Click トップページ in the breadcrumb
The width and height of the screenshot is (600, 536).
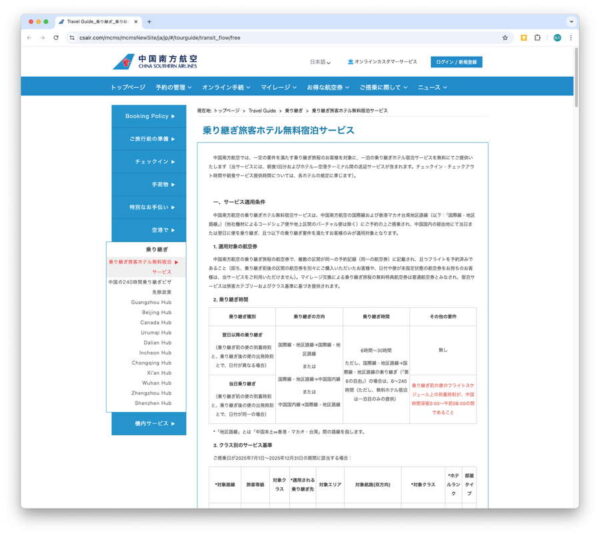226,111
